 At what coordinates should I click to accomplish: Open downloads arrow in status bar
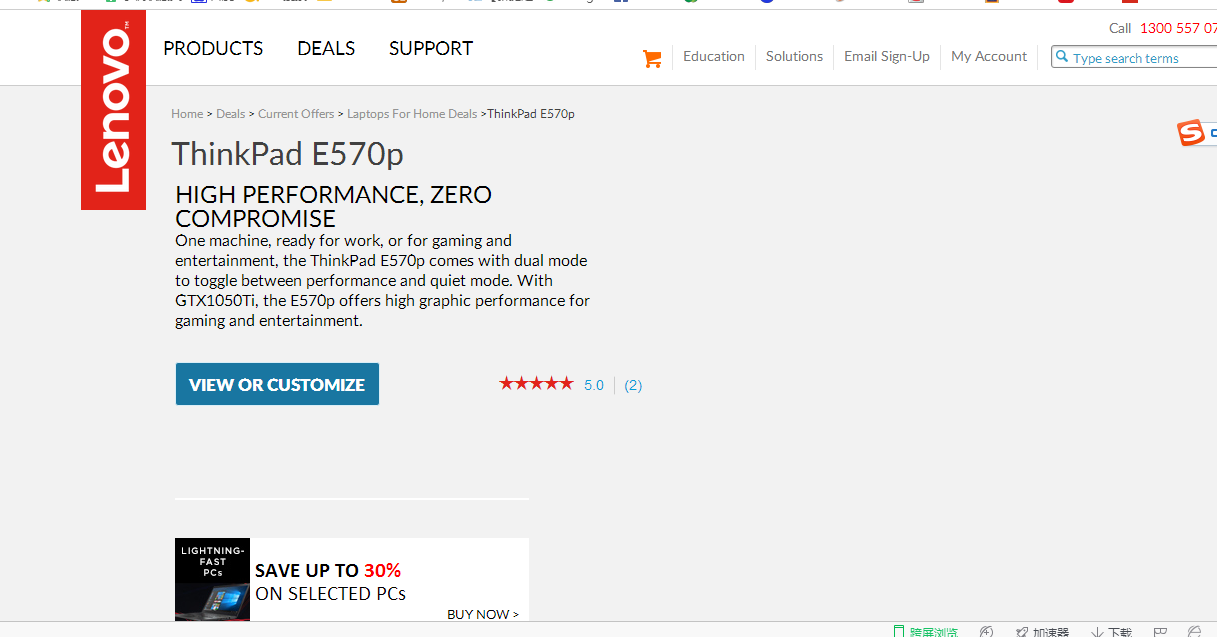coord(1097,632)
